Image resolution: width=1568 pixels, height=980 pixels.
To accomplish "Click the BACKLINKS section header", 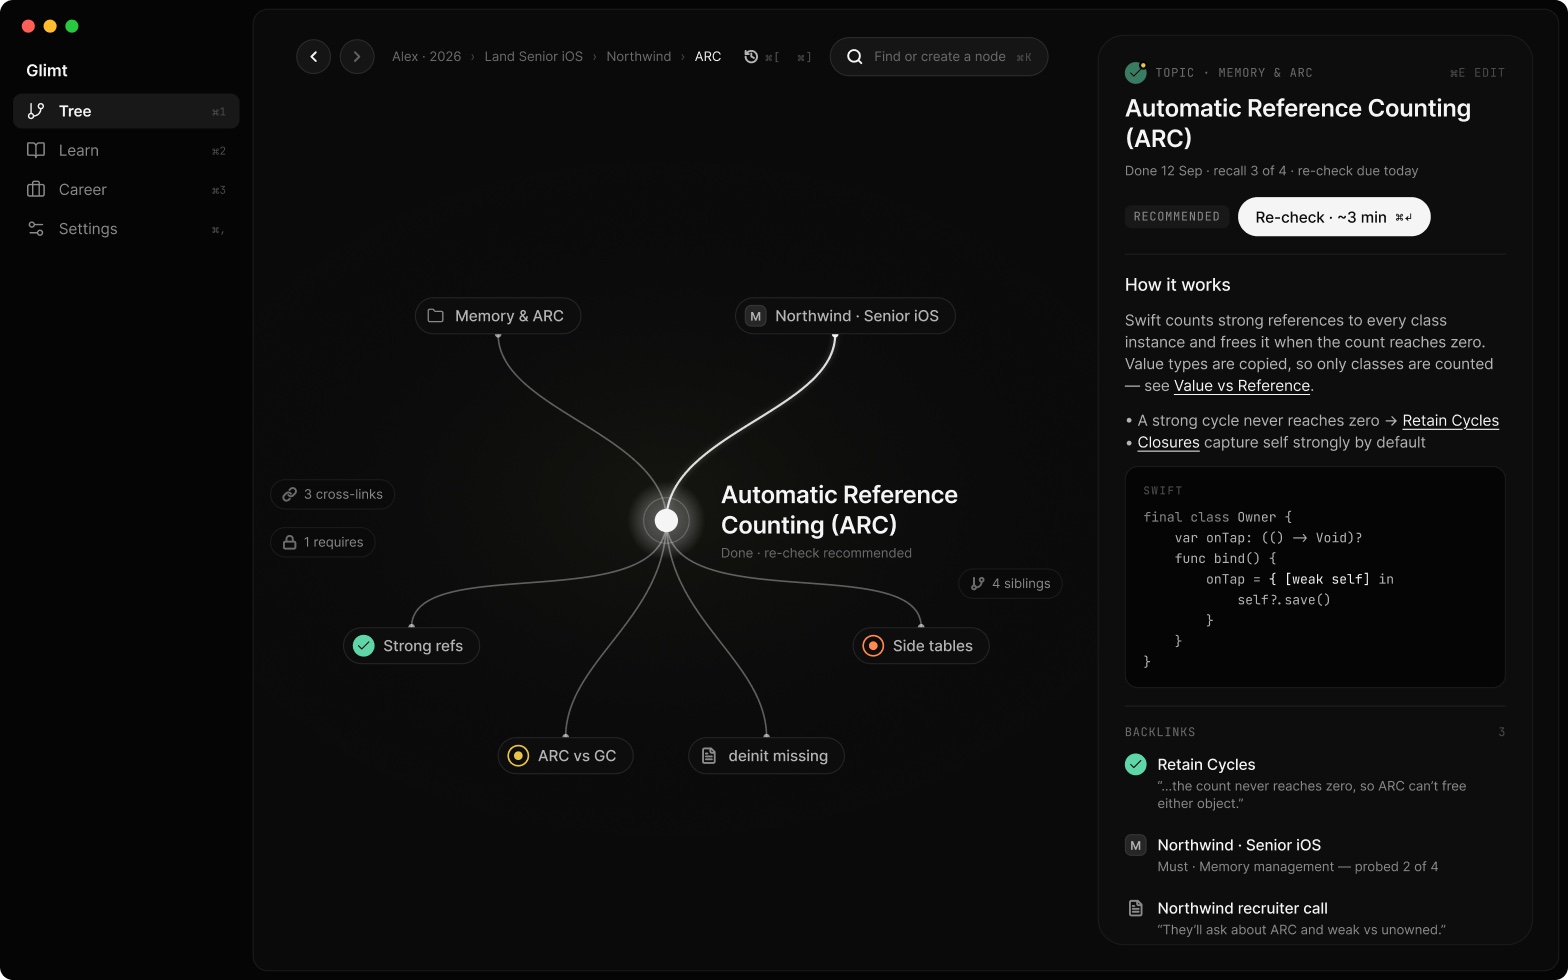I will coord(1160,732).
